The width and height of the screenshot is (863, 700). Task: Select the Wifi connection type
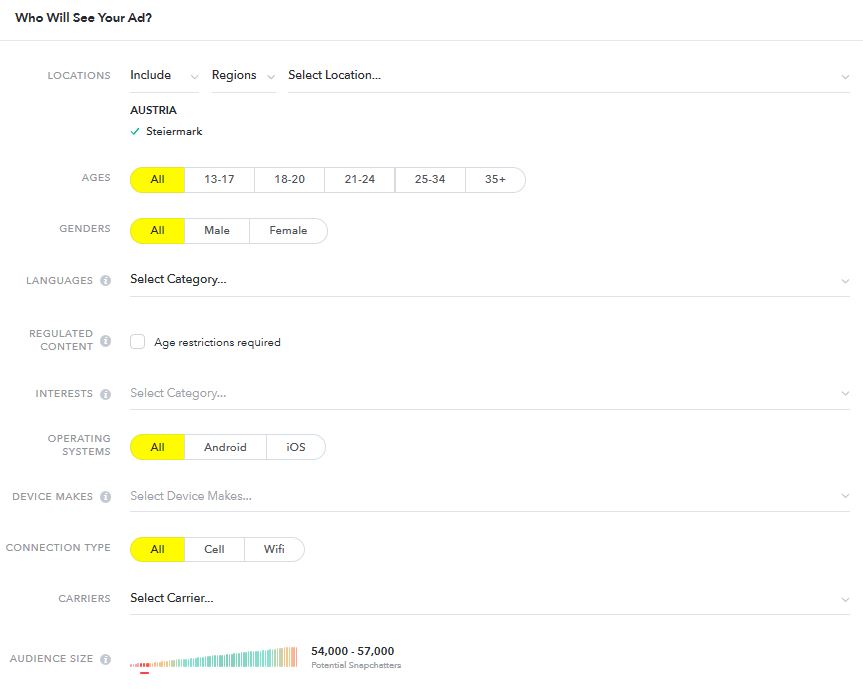click(274, 549)
